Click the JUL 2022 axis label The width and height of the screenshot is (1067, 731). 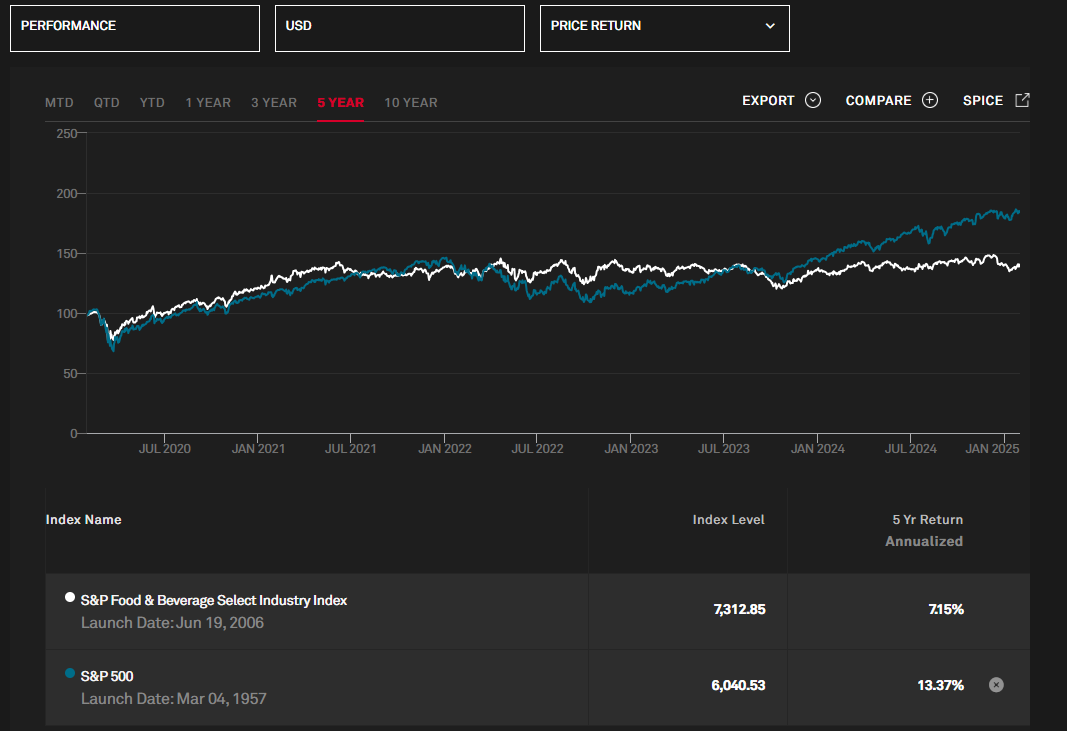coord(538,449)
